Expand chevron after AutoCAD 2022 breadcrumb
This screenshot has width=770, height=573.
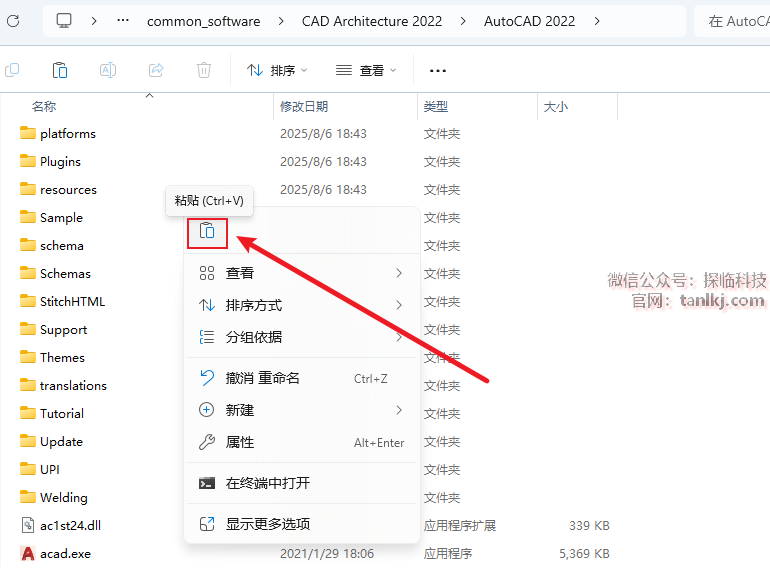pyautogui.click(x=597, y=21)
